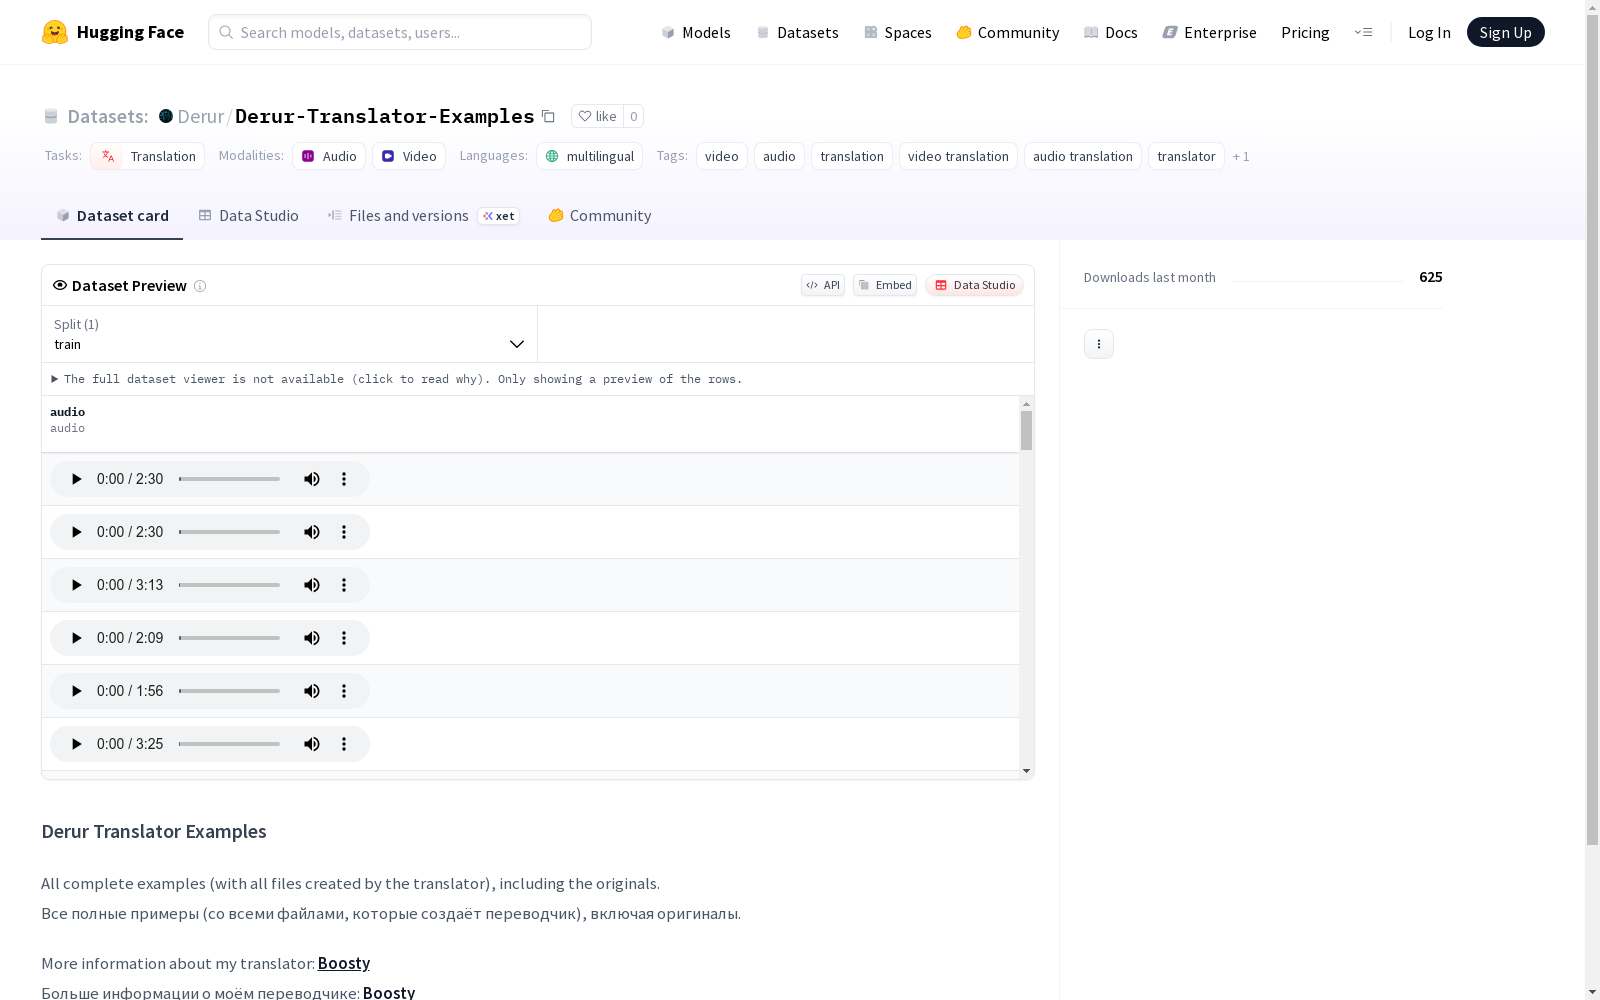Mute the second 2:30 audio row
This screenshot has height=1000, width=1600.
(312, 532)
